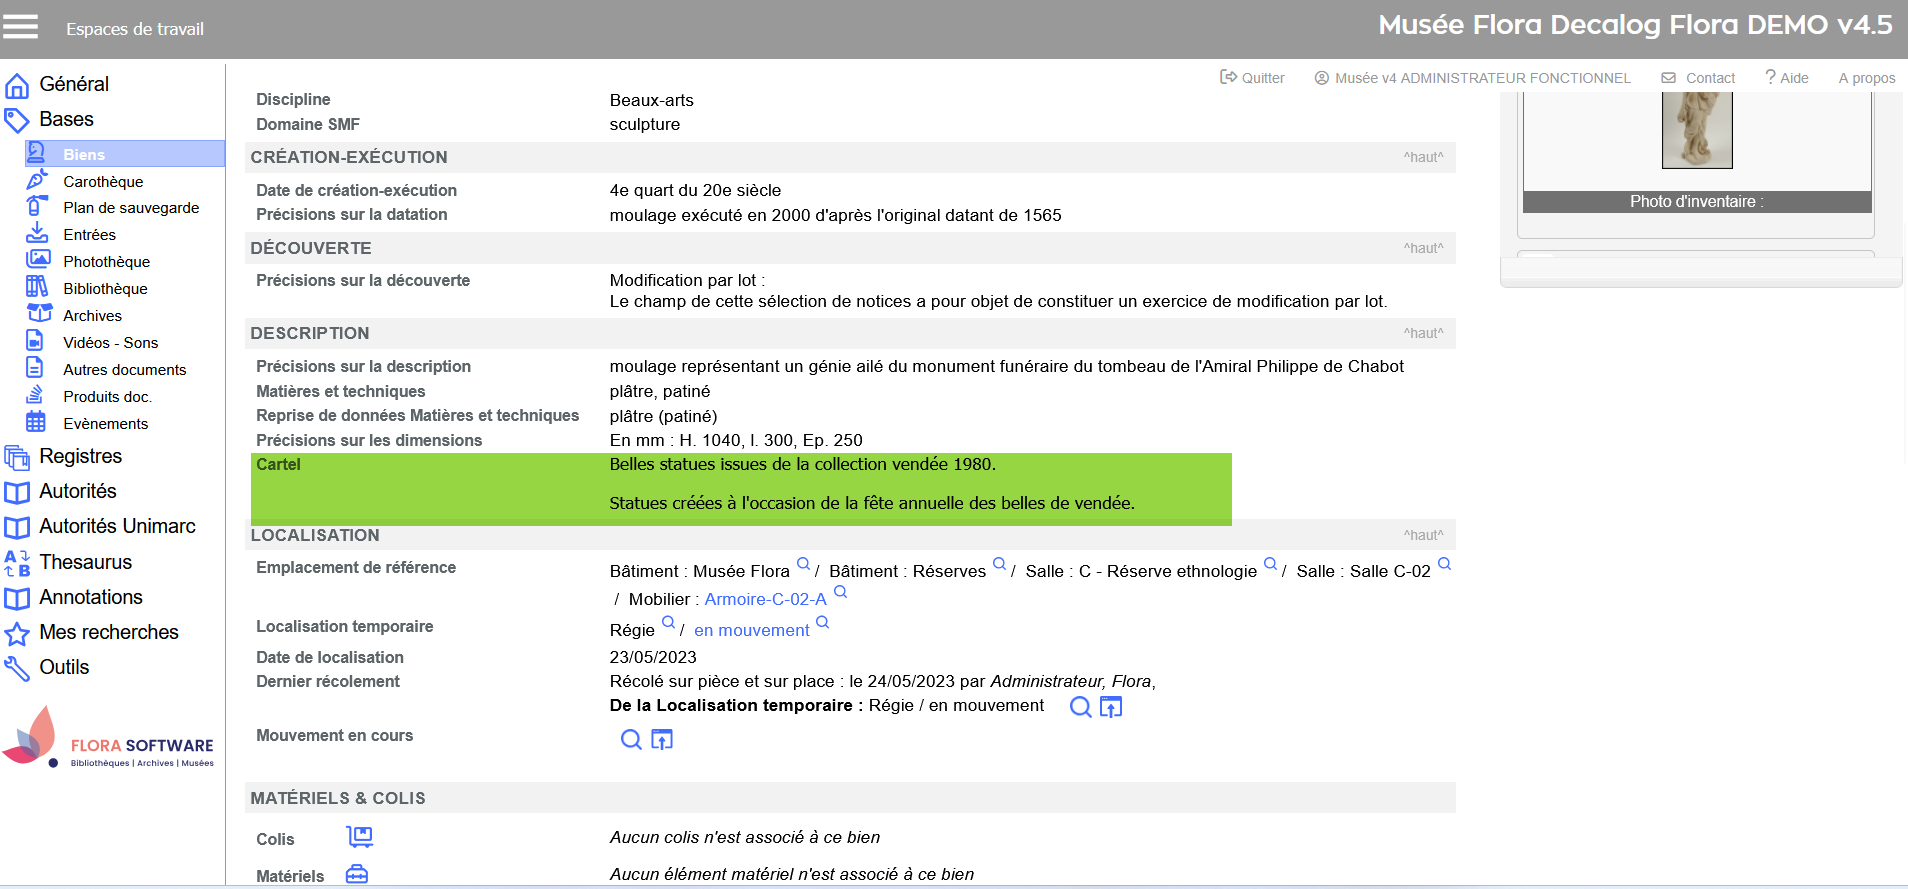Expand the Outils sidebar section
The width and height of the screenshot is (1908, 889).
pos(64,668)
